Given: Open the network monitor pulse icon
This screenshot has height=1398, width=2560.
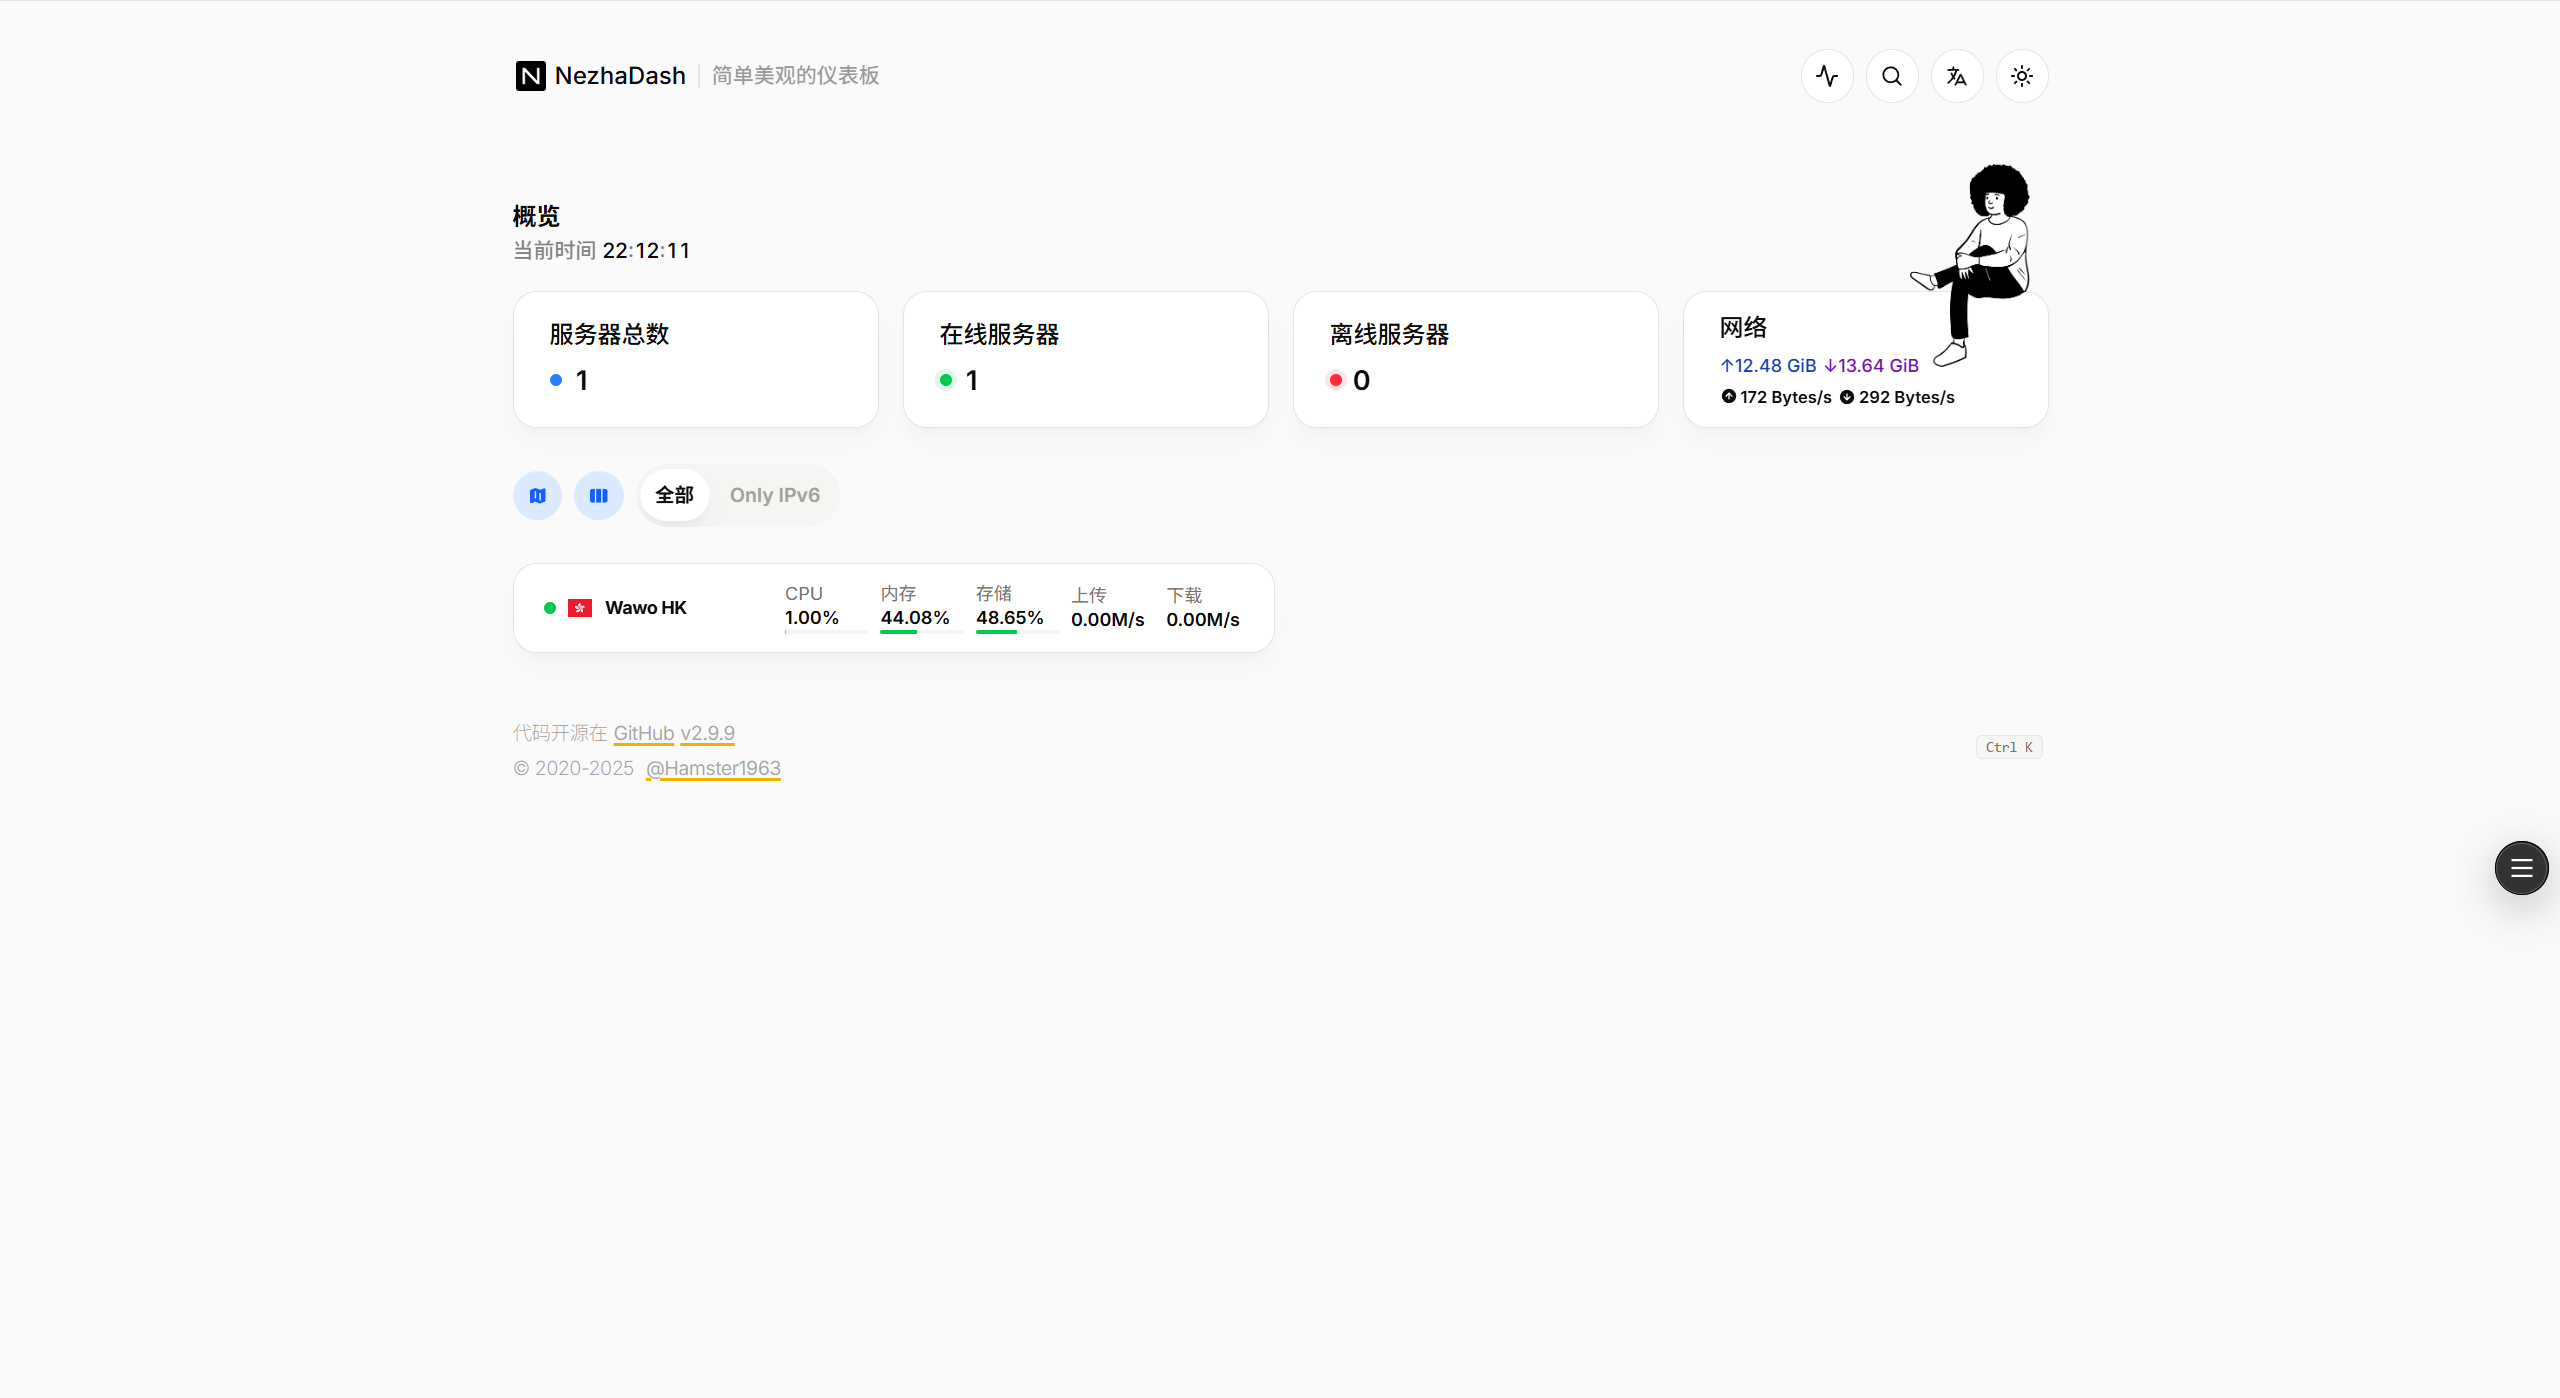Looking at the screenshot, I should (1827, 76).
